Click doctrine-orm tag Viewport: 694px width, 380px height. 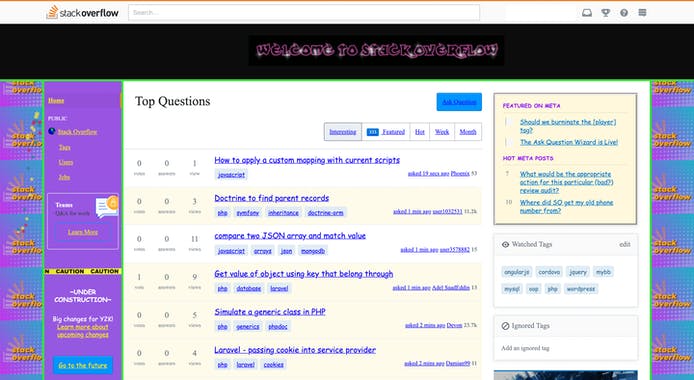click(325, 213)
